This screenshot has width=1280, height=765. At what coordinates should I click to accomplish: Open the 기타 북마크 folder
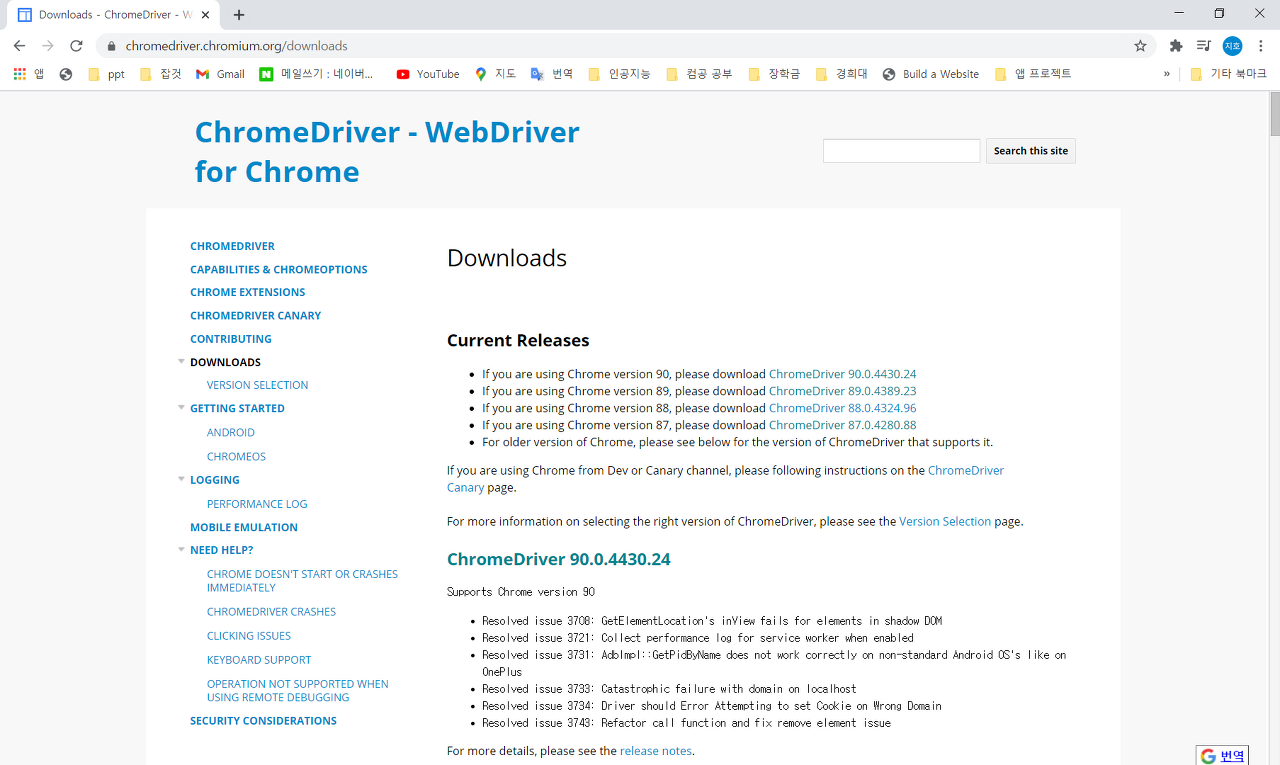1228,74
